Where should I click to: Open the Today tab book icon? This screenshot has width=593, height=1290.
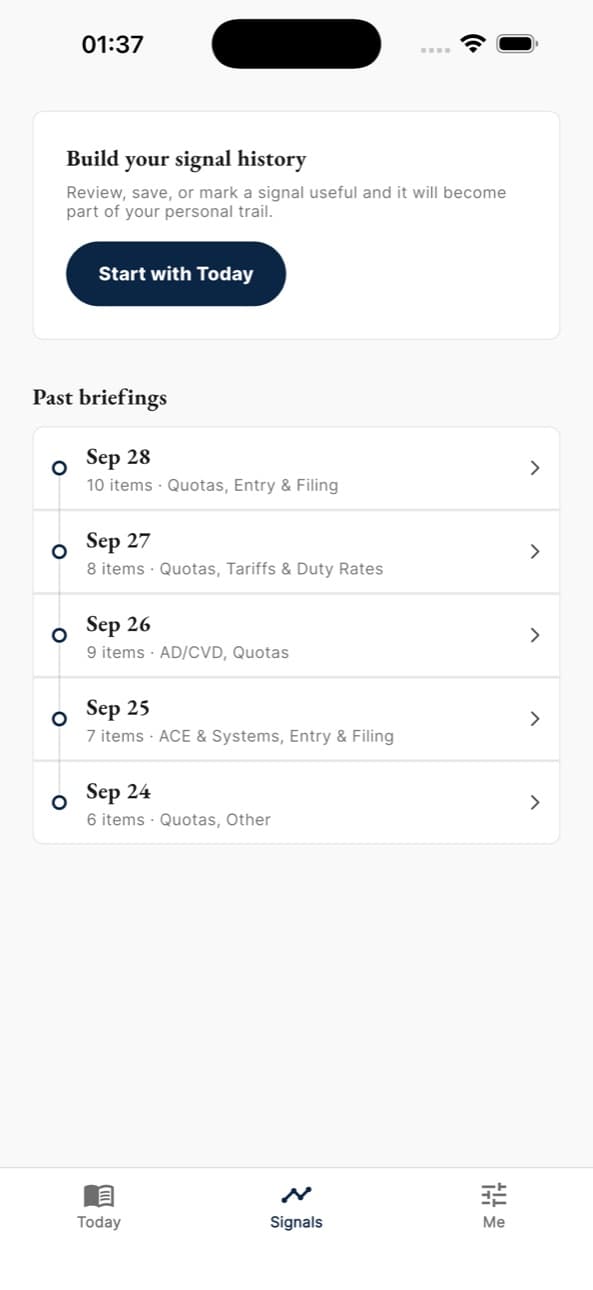tap(98, 1195)
